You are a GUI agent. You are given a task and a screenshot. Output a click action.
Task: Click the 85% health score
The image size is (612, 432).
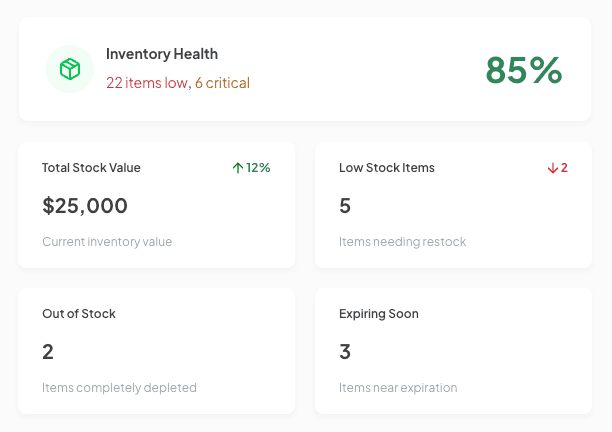click(524, 70)
